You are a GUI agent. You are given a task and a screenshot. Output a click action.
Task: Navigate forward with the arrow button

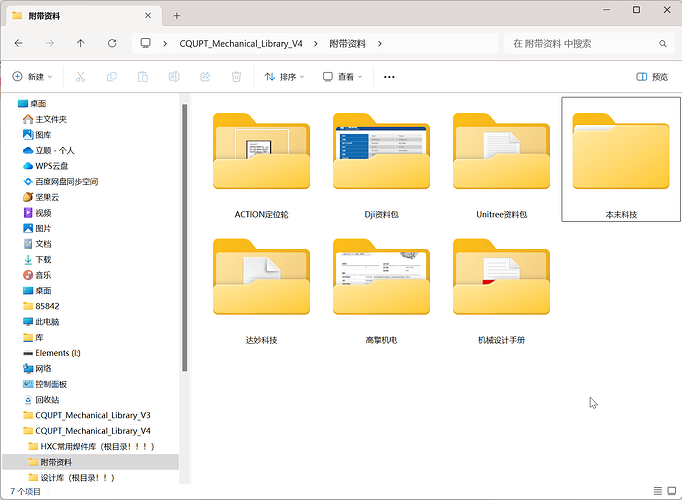(50, 43)
